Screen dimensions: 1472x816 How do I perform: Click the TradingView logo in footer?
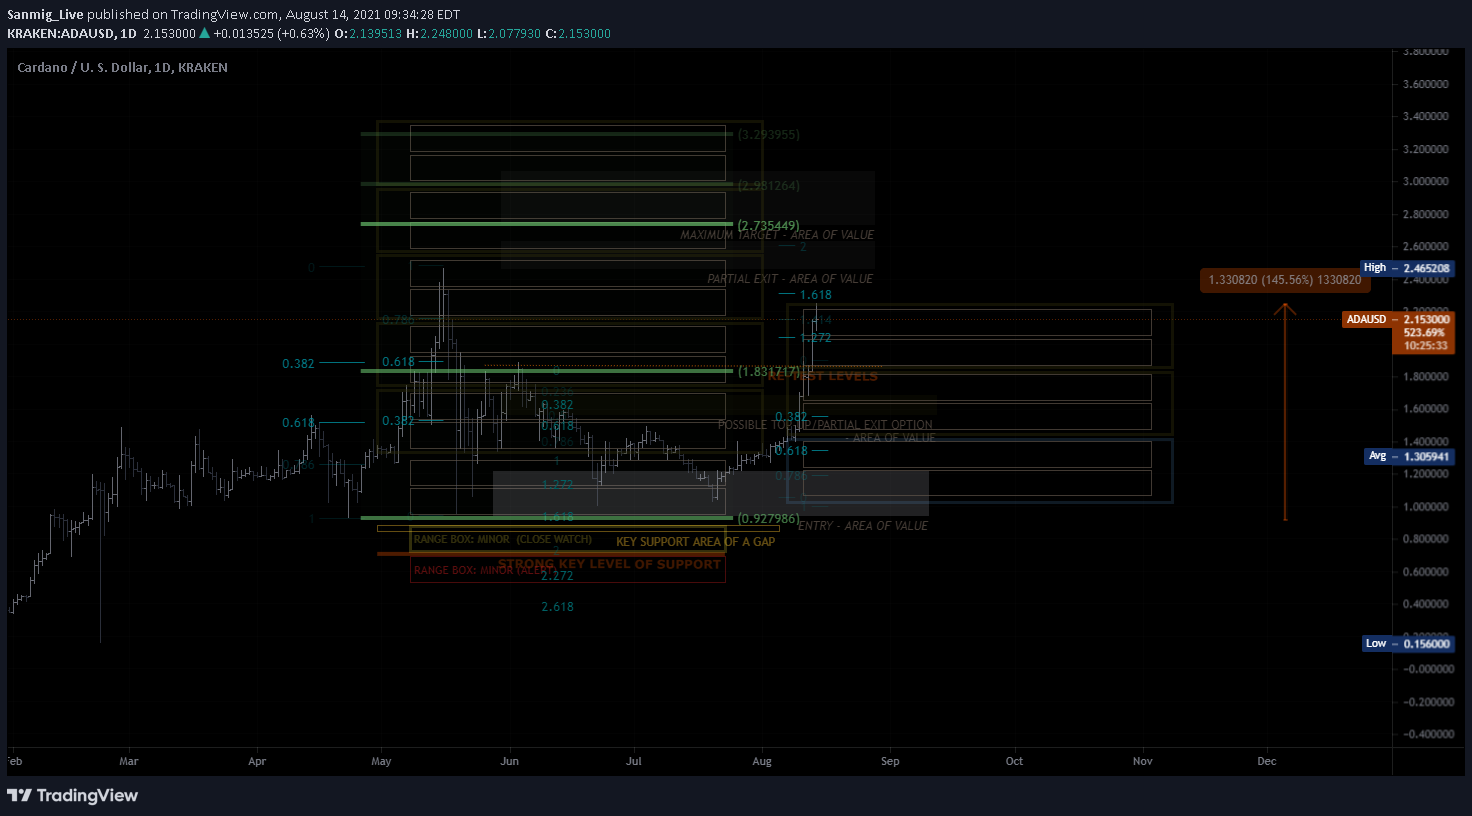pos(72,796)
